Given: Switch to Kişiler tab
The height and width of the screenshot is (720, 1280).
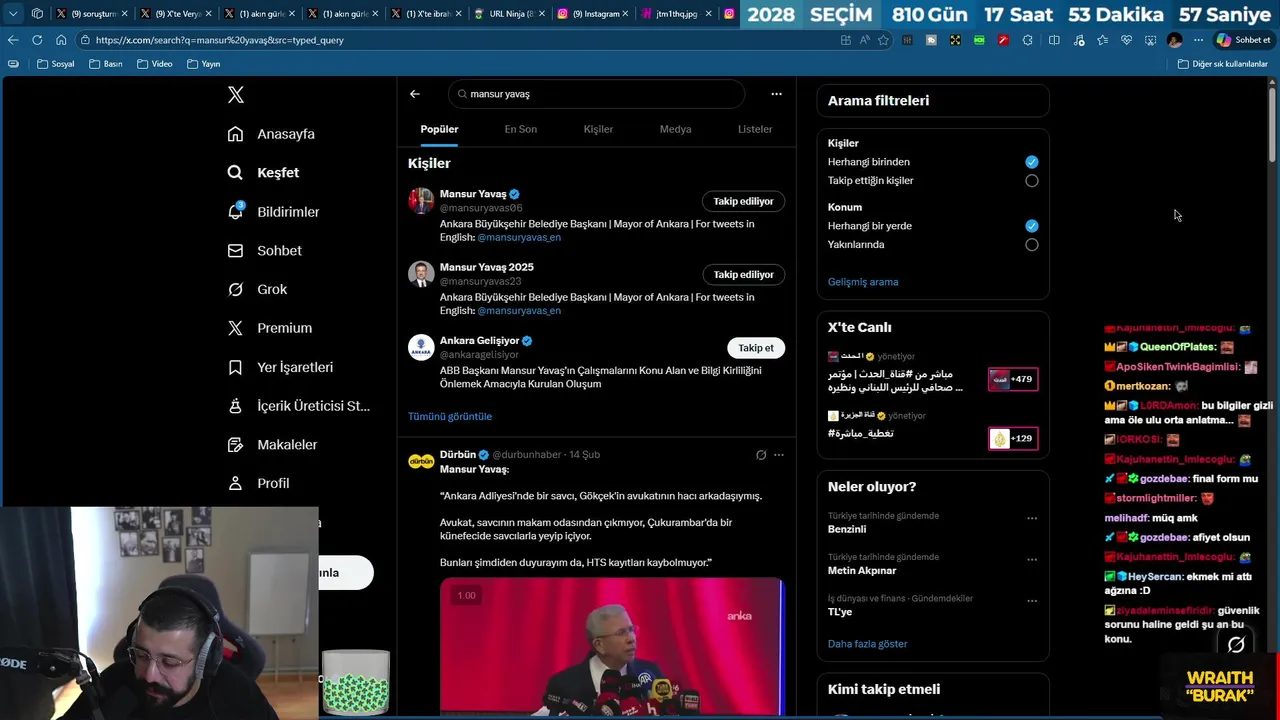Looking at the screenshot, I should pyautogui.click(x=598, y=129).
